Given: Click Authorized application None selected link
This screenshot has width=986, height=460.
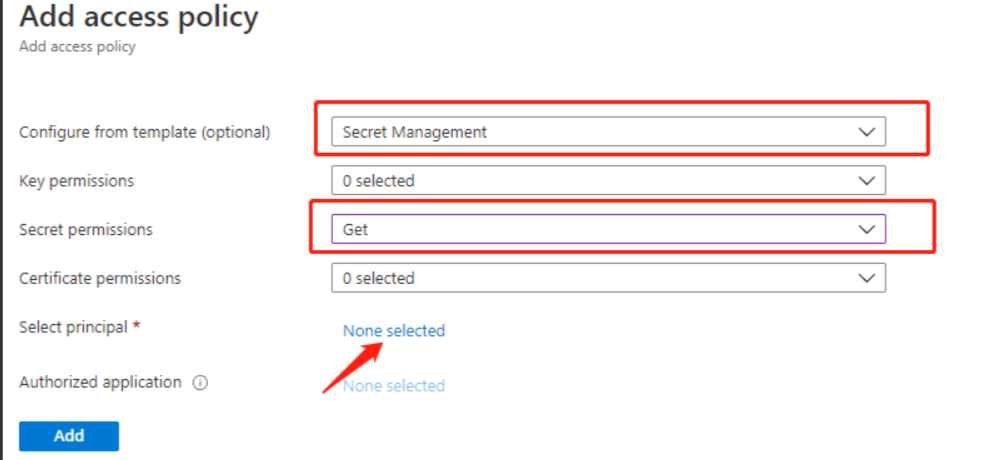Looking at the screenshot, I should pos(394,385).
